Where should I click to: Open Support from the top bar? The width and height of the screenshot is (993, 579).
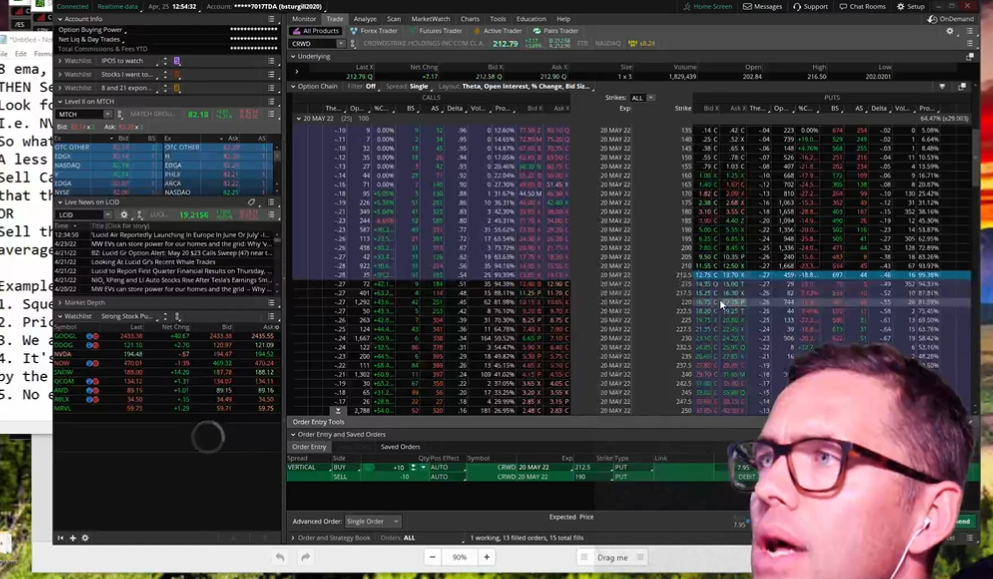point(810,6)
